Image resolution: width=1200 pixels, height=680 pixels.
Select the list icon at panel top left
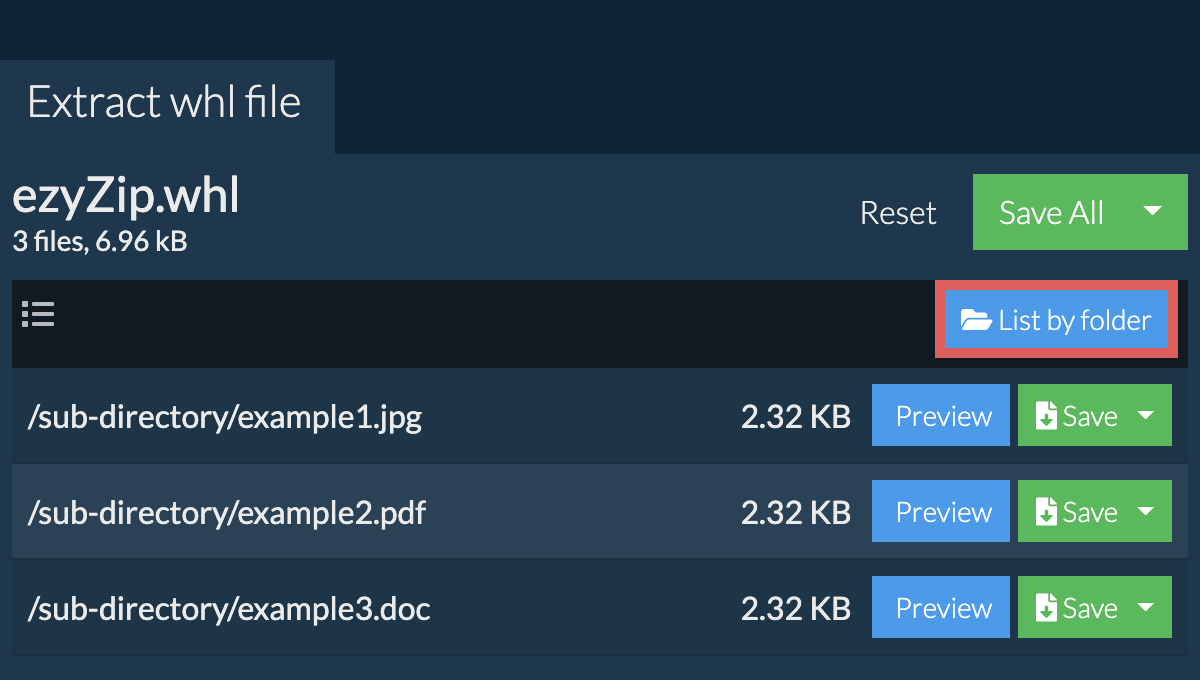pyautogui.click(x=38, y=315)
